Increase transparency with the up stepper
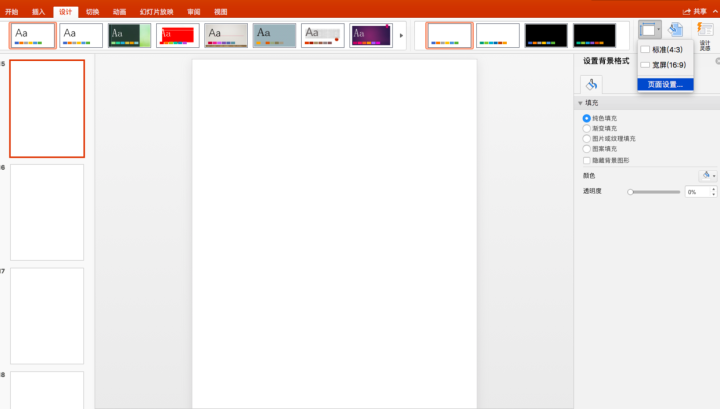This screenshot has width=720, height=409. (714, 189)
